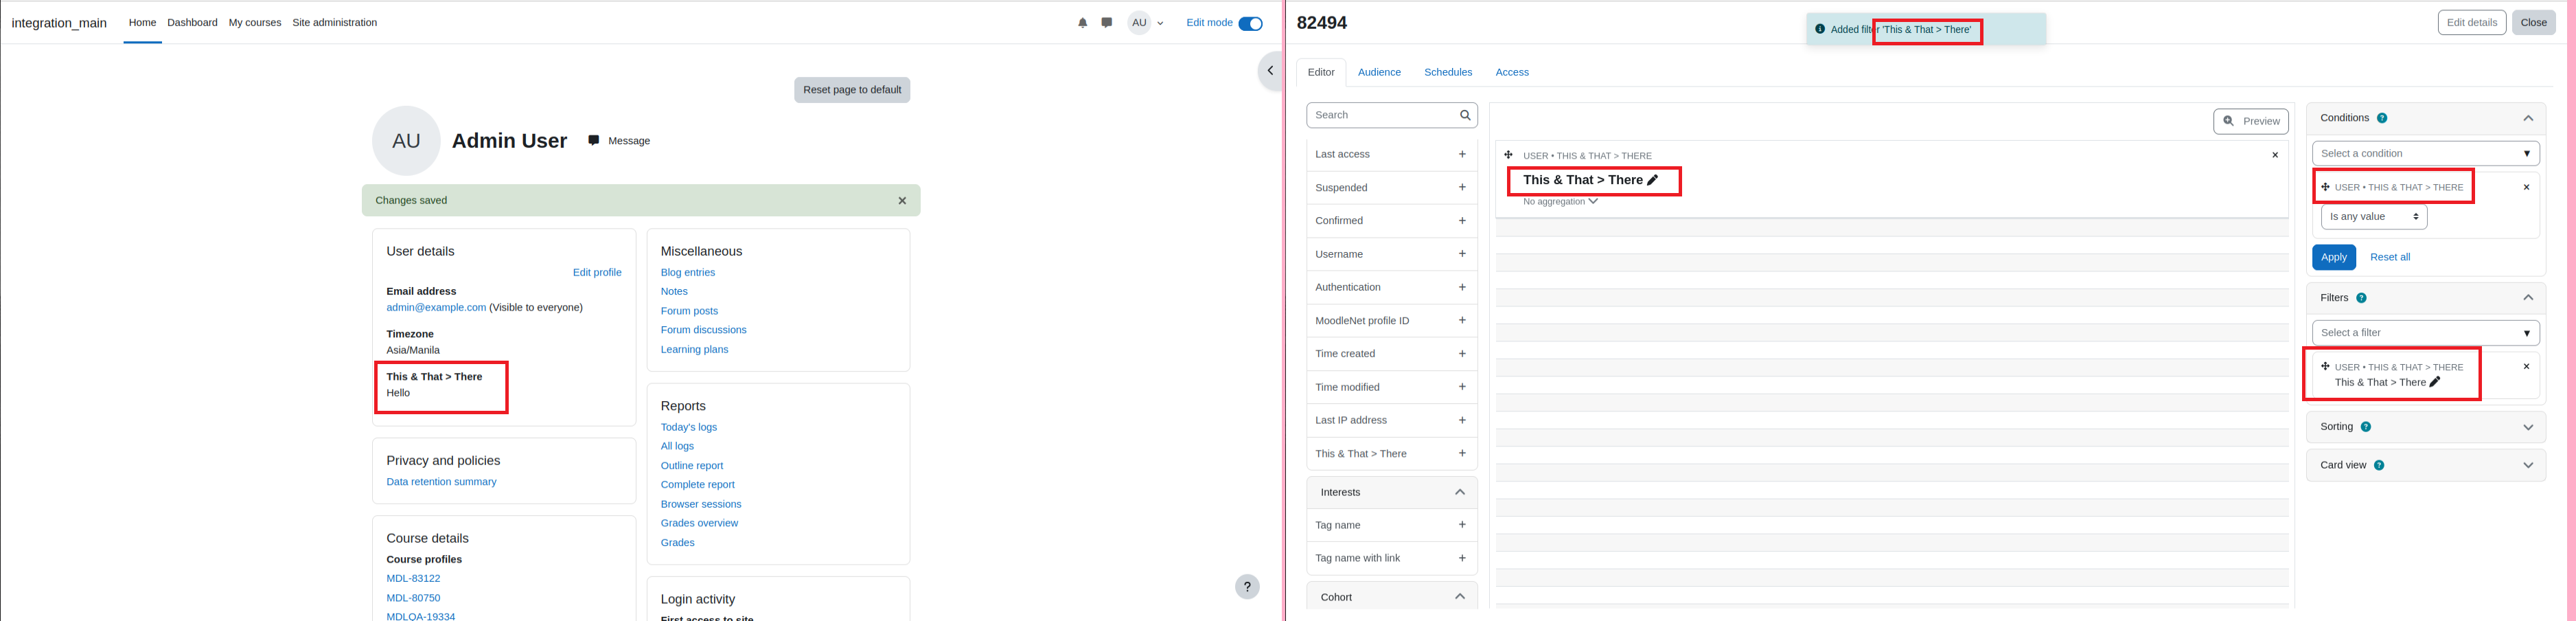Remove the filter with X
2576x621 pixels.
click(2526, 367)
